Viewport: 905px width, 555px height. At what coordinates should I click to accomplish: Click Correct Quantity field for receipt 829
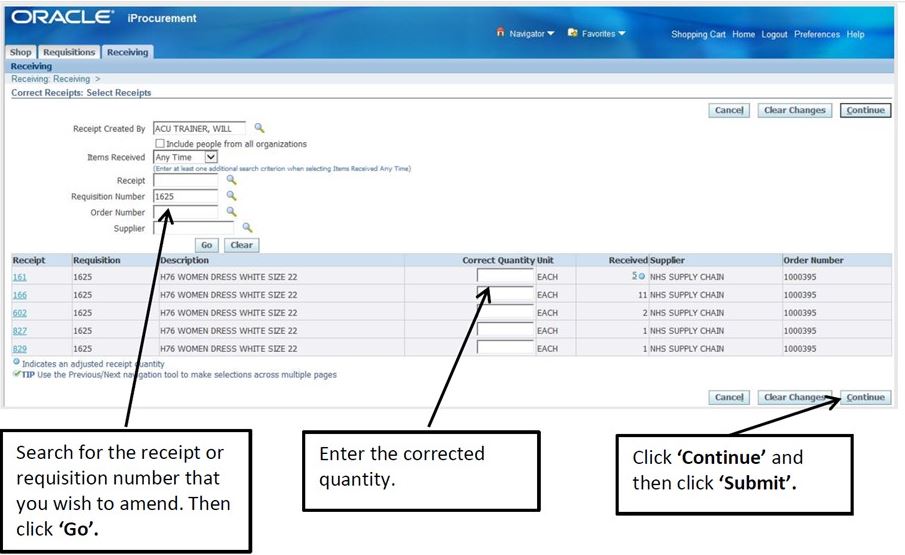[x=506, y=348]
